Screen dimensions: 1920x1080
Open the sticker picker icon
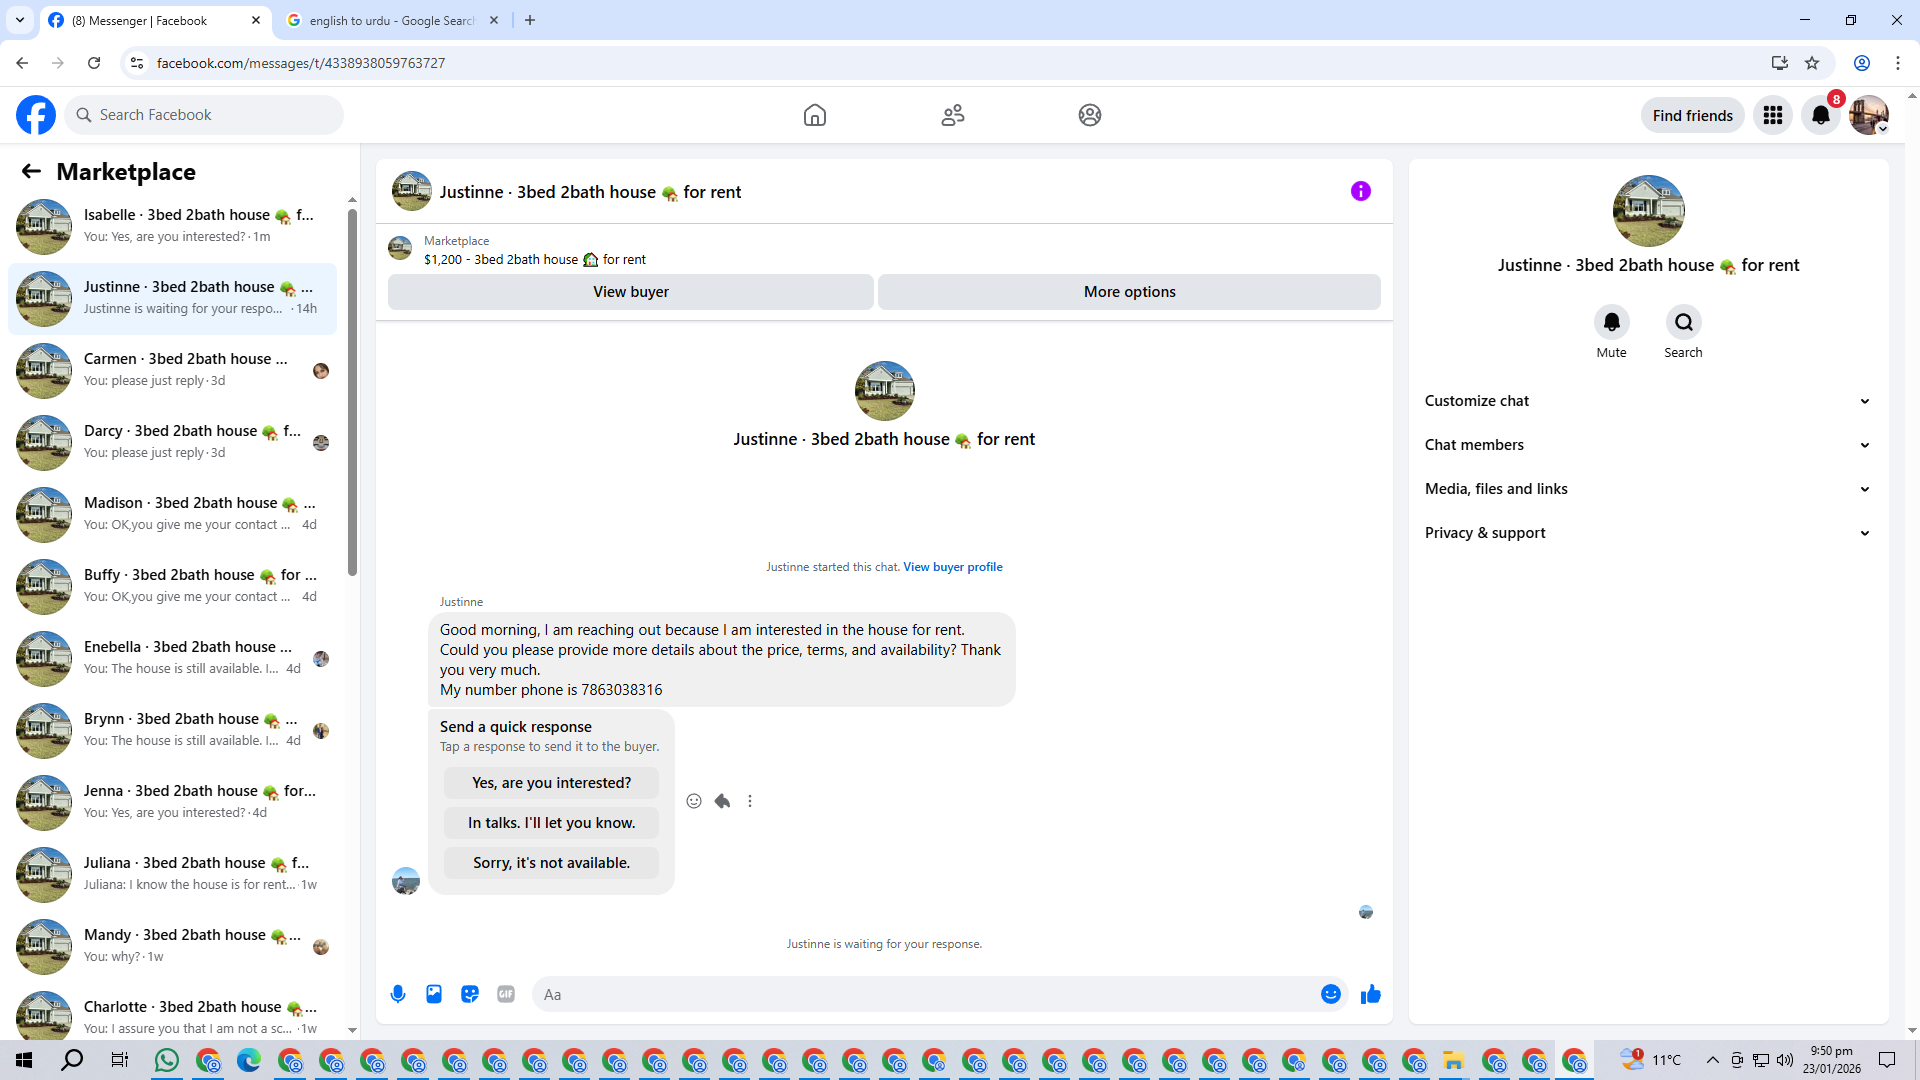[470, 994]
